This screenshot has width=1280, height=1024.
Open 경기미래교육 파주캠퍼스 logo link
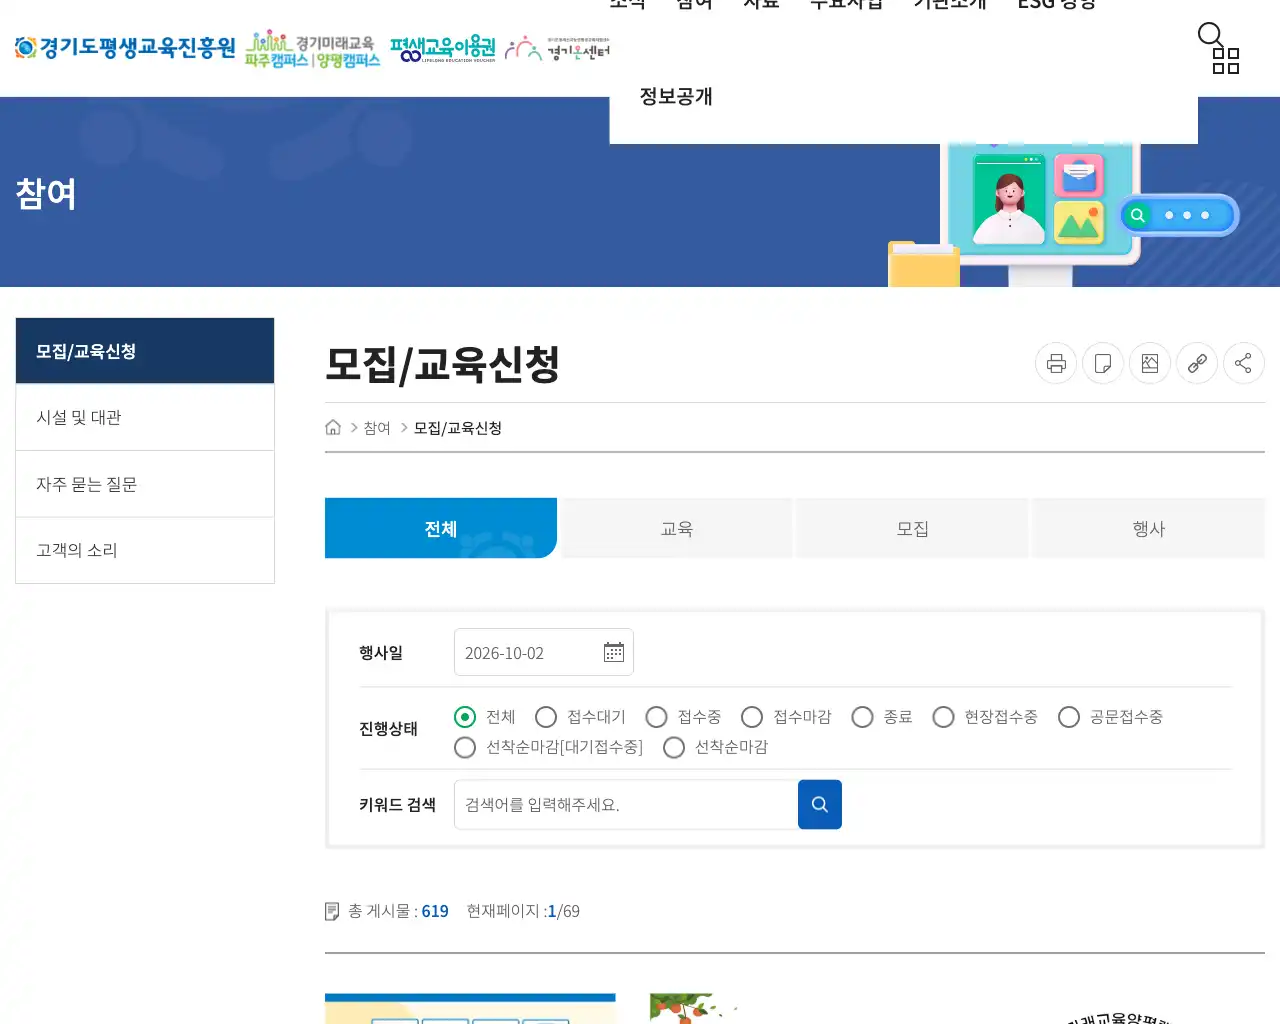click(312, 49)
